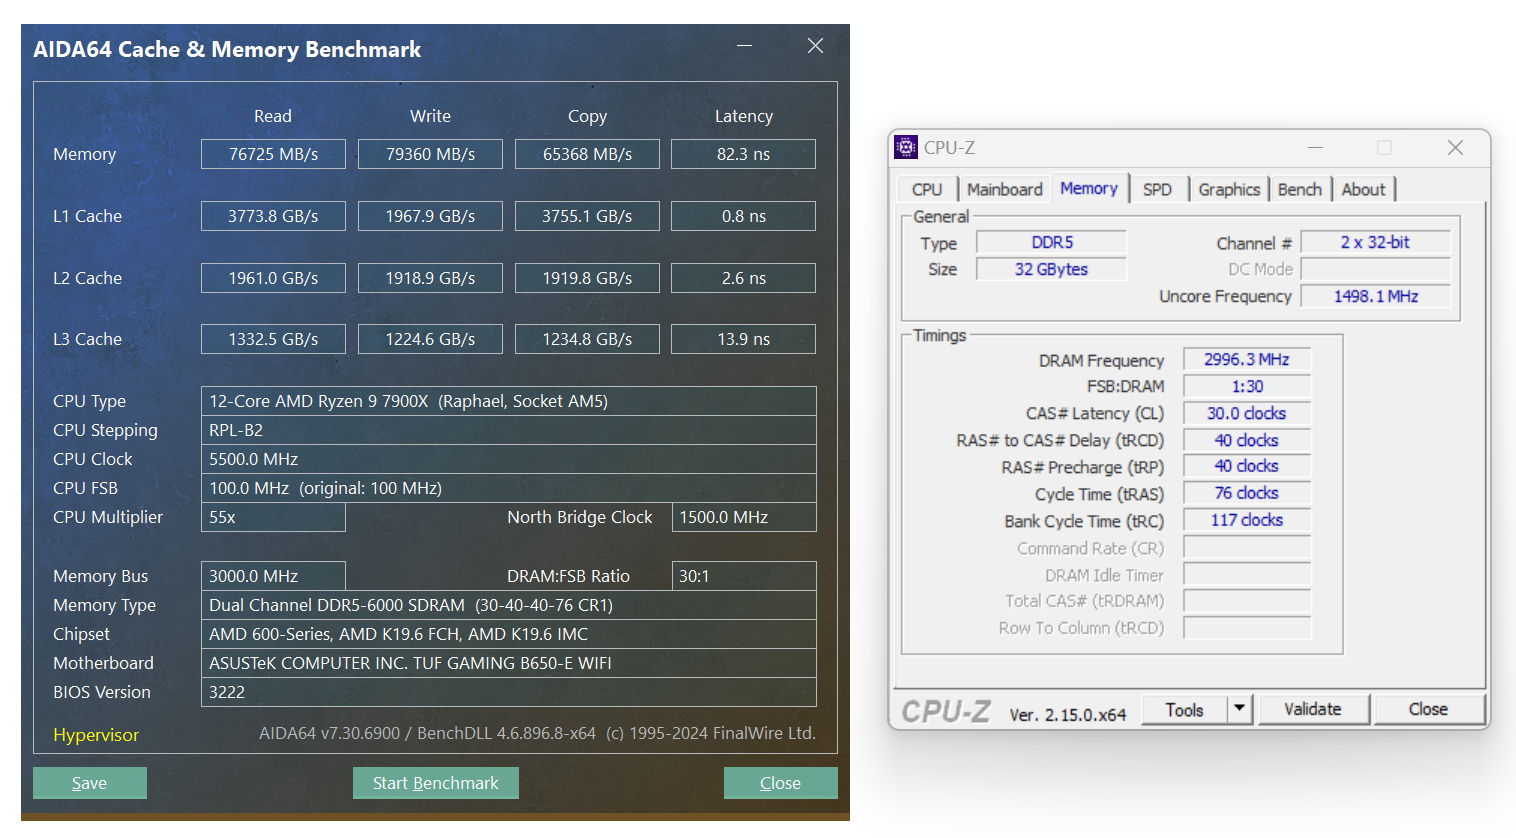Open the Mainboard tab
The height and width of the screenshot is (838, 1516).
pyautogui.click(x=1004, y=189)
